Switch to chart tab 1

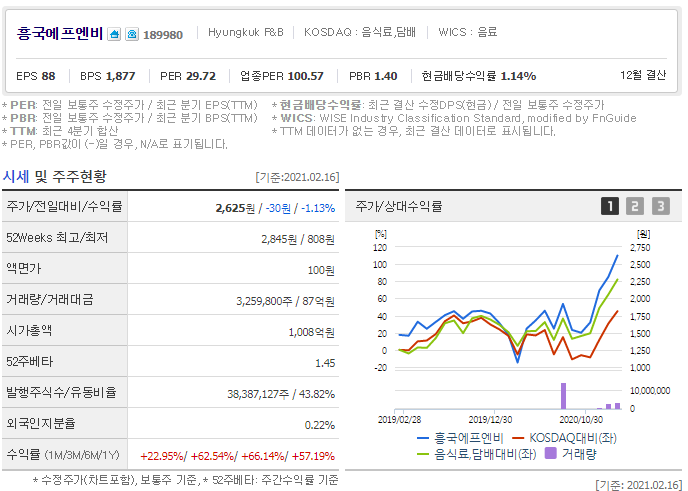click(609, 206)
